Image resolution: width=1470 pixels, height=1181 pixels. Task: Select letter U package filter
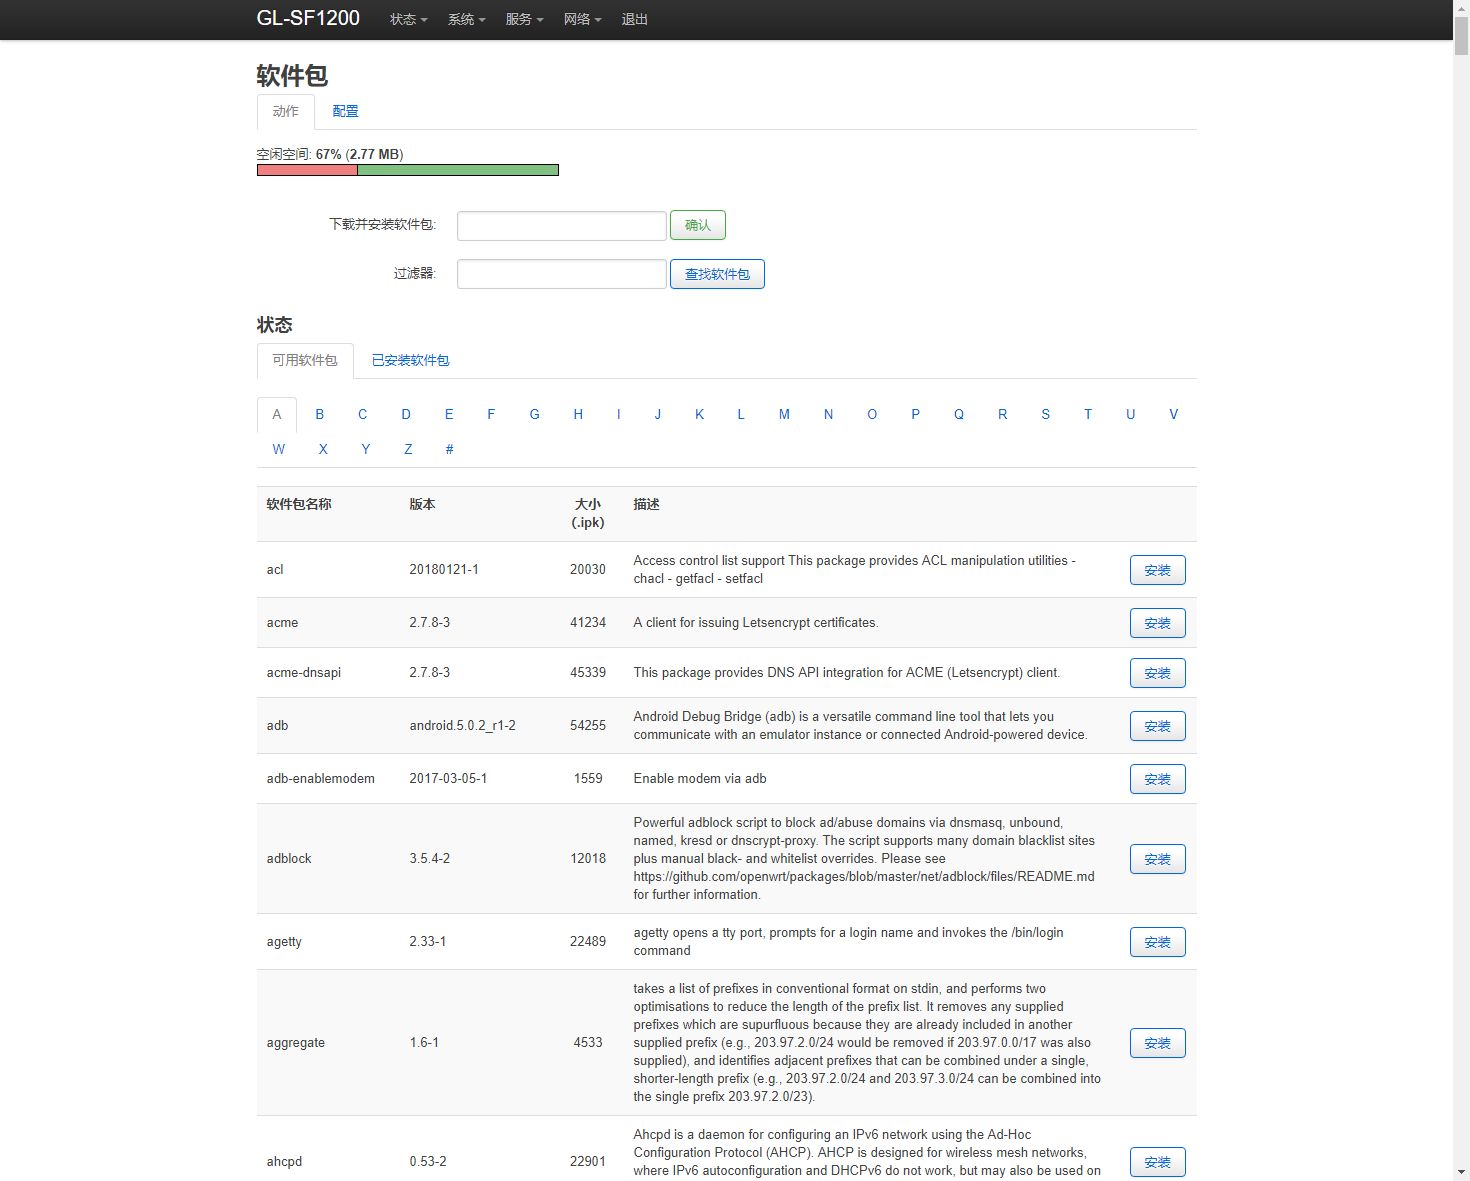pos(1131,414)
